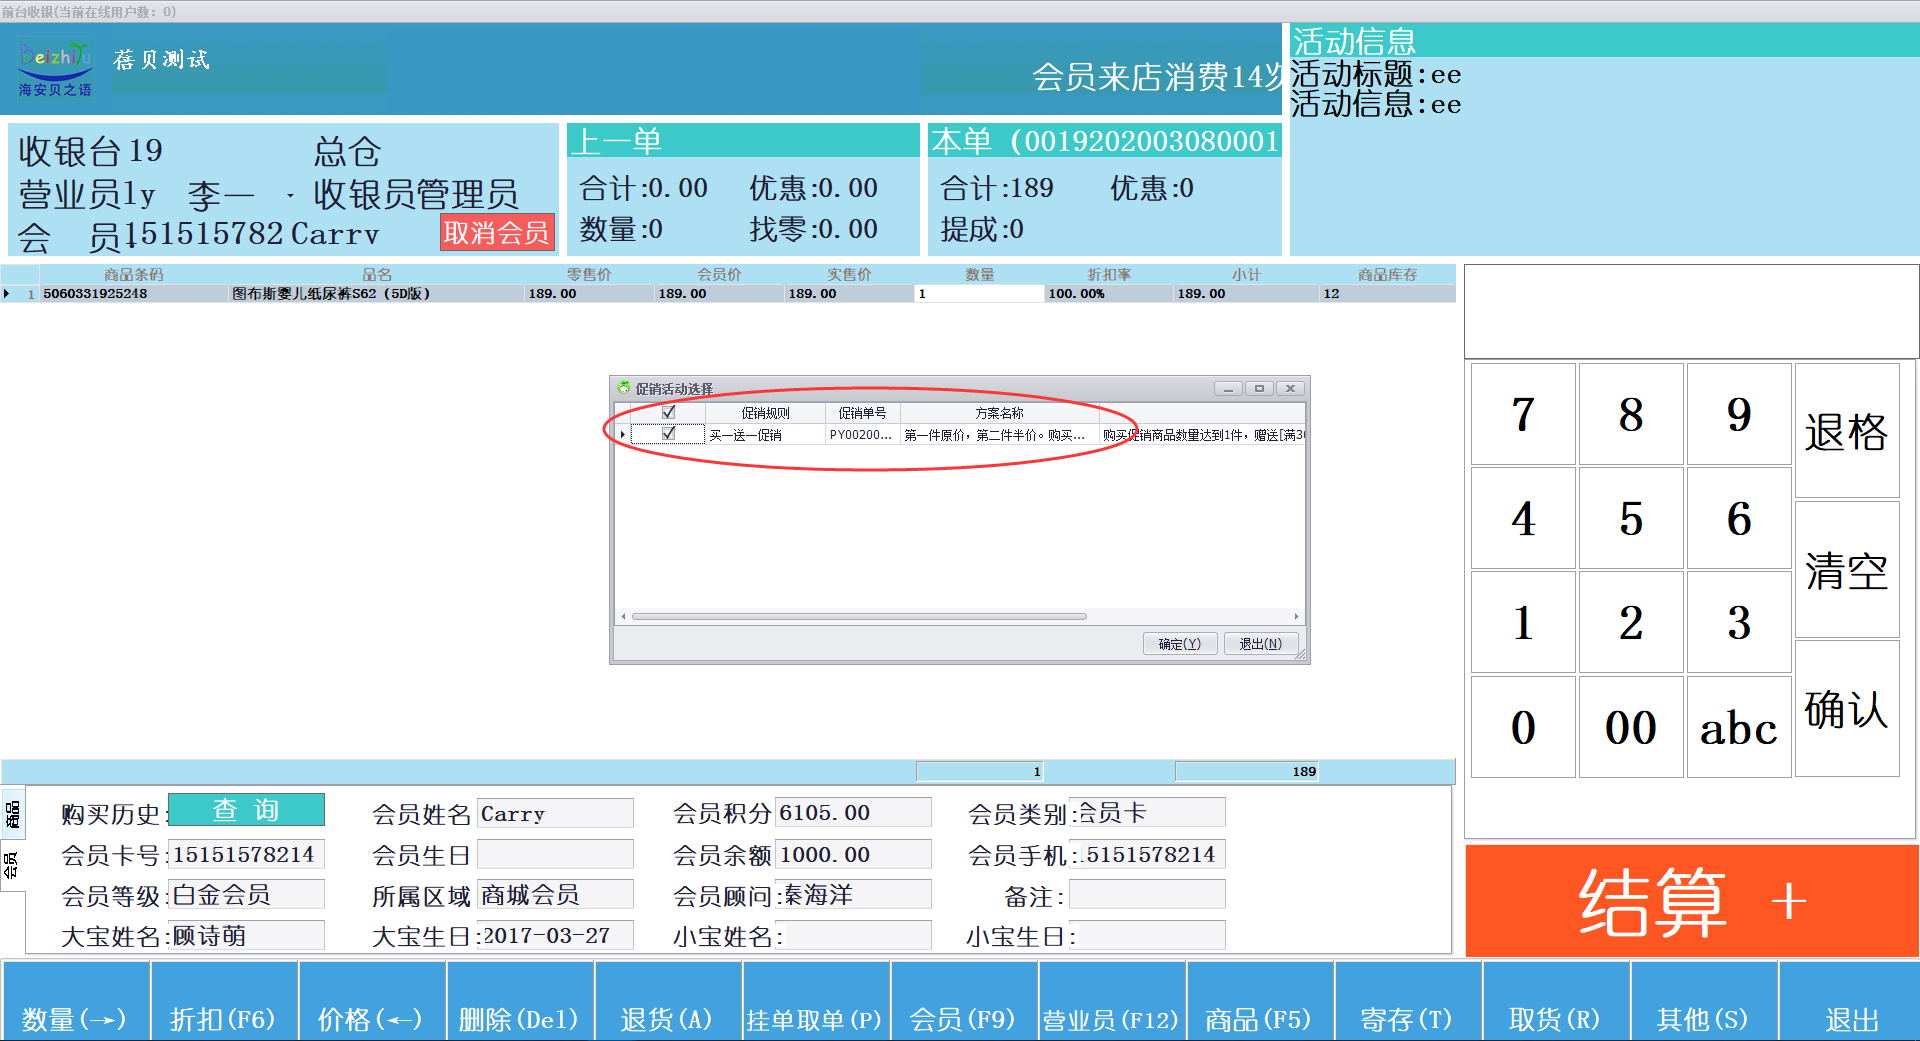The image size is (1920, 1041).
Task: Click the 查询 purchase history button
Action: (246, 810)
